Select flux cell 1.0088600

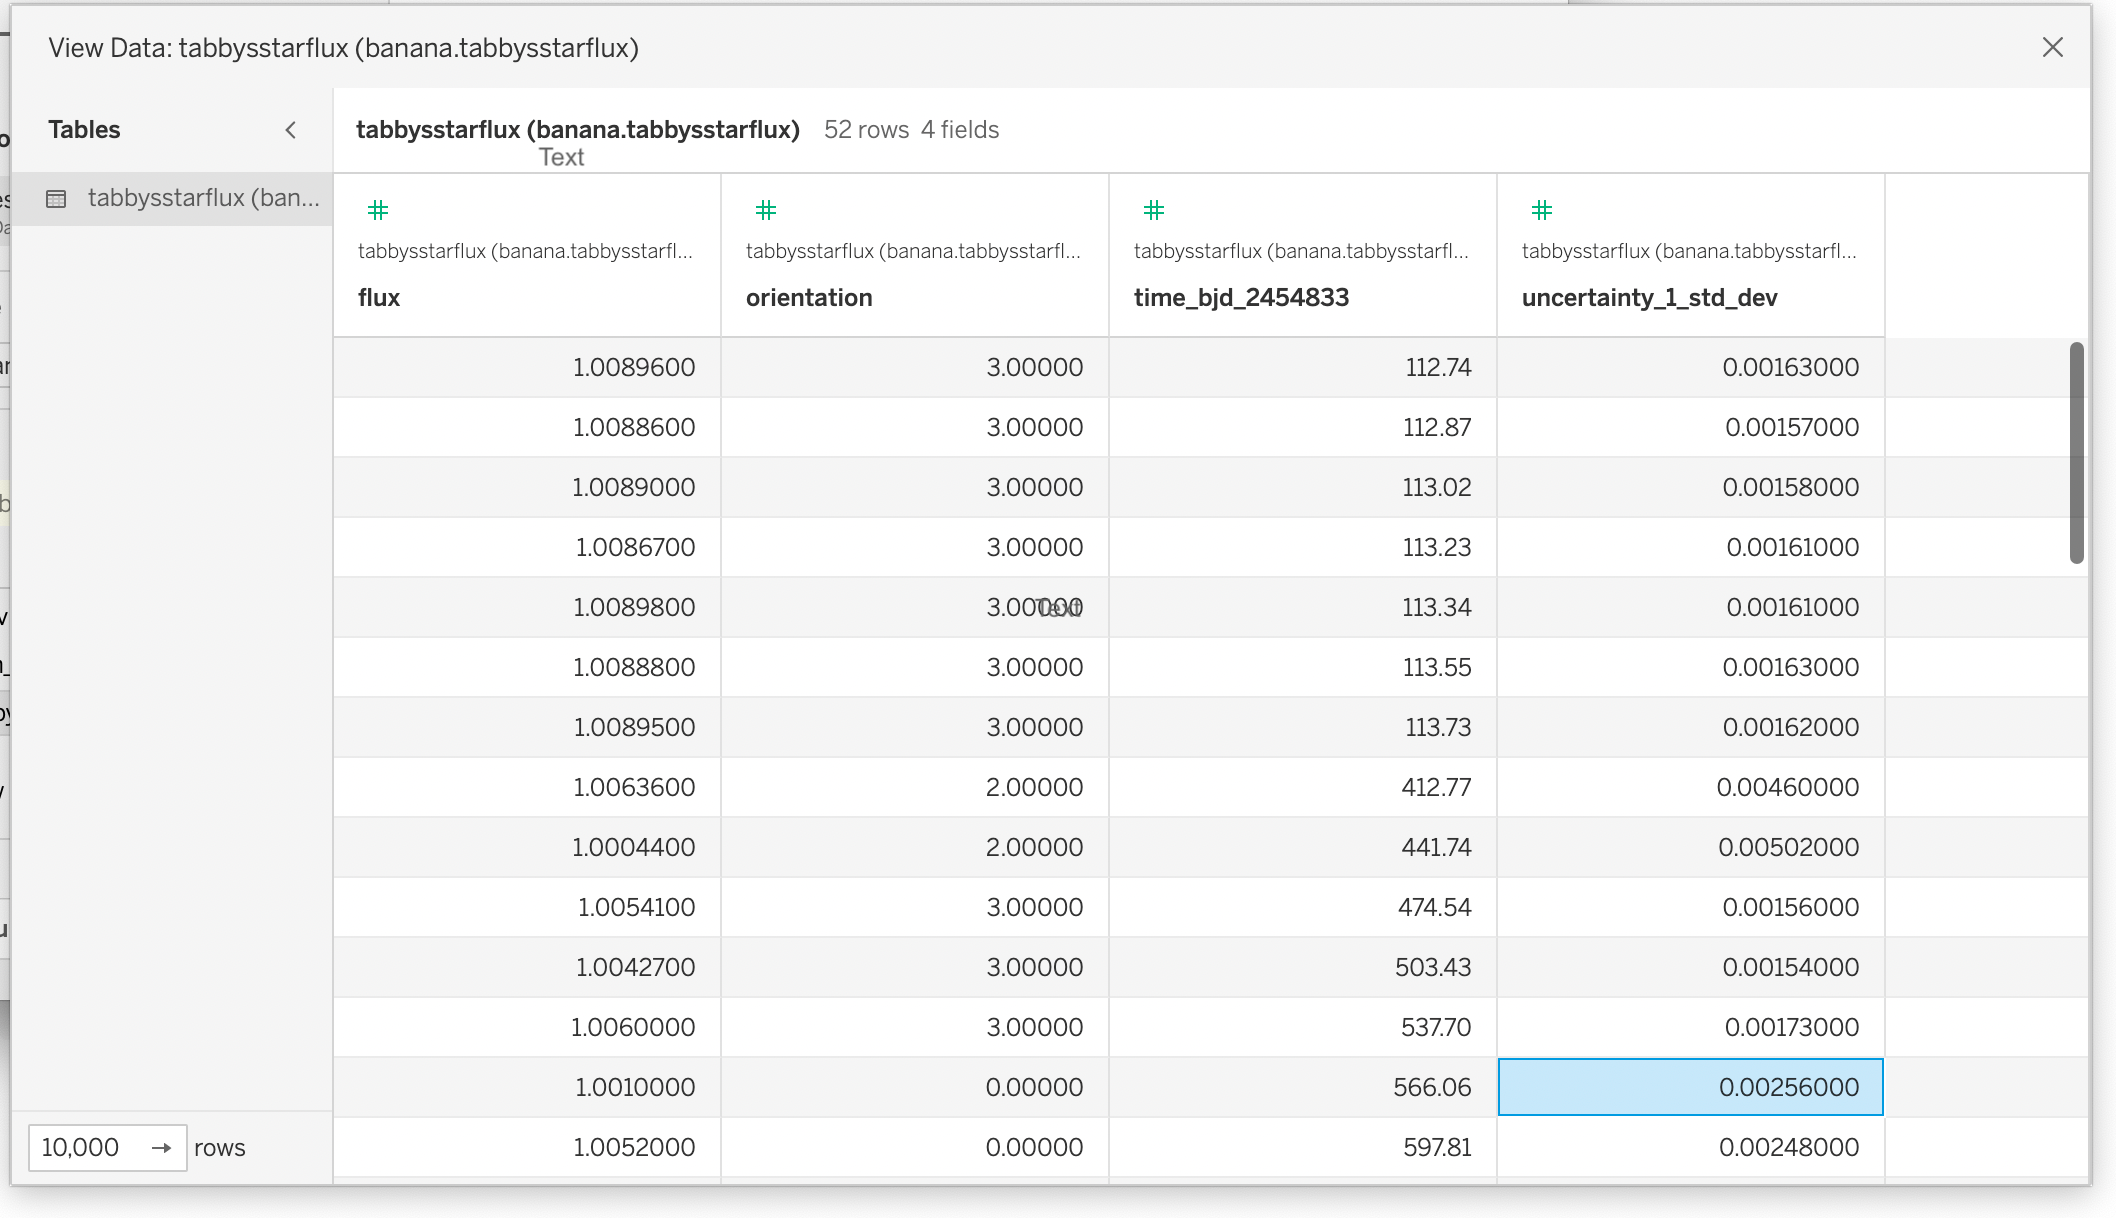coord(527,428)
